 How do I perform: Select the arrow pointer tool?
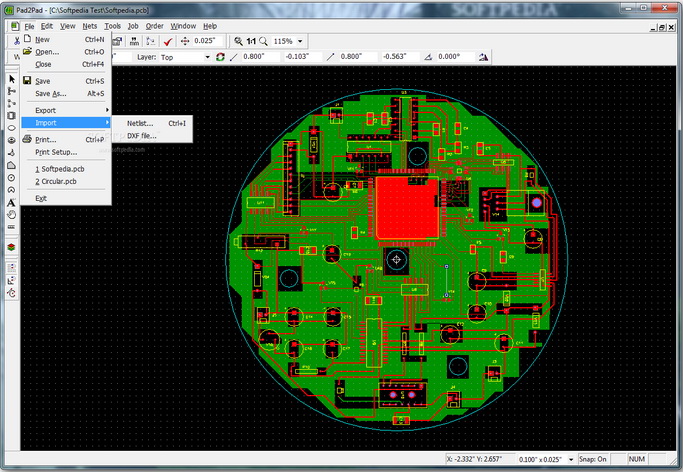(x=12, y=78)
